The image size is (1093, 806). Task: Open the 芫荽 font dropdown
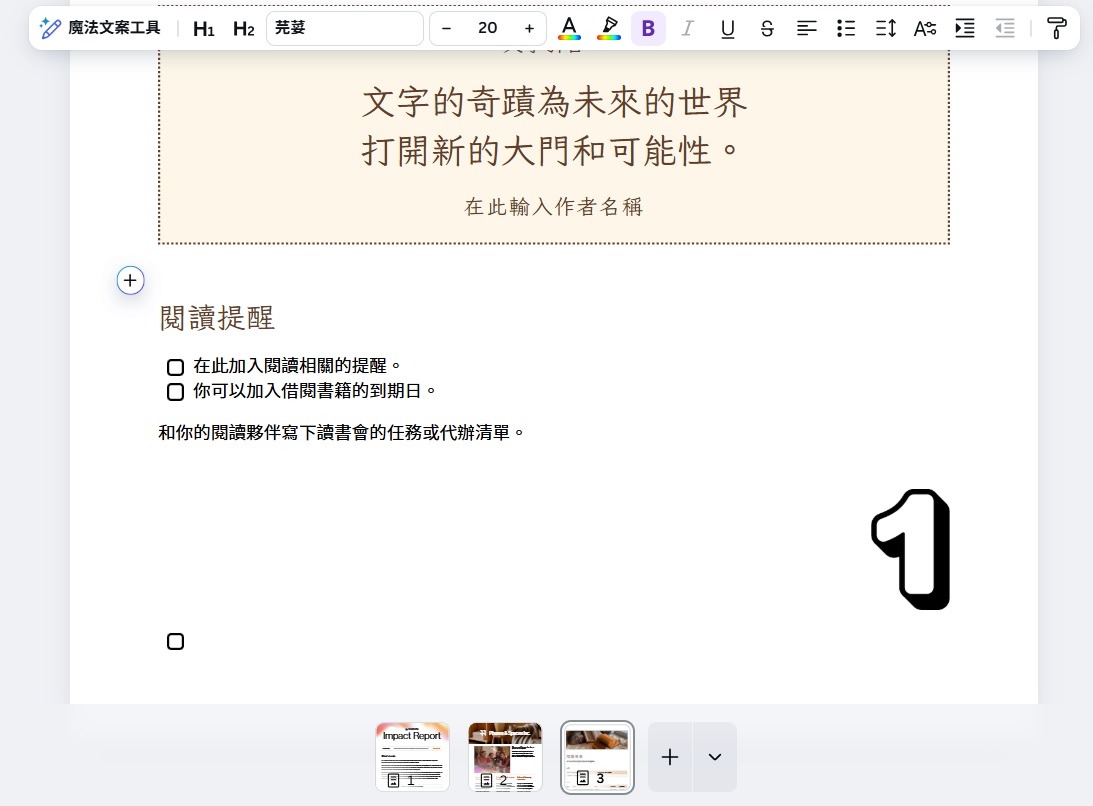click(x=345, y=28)
